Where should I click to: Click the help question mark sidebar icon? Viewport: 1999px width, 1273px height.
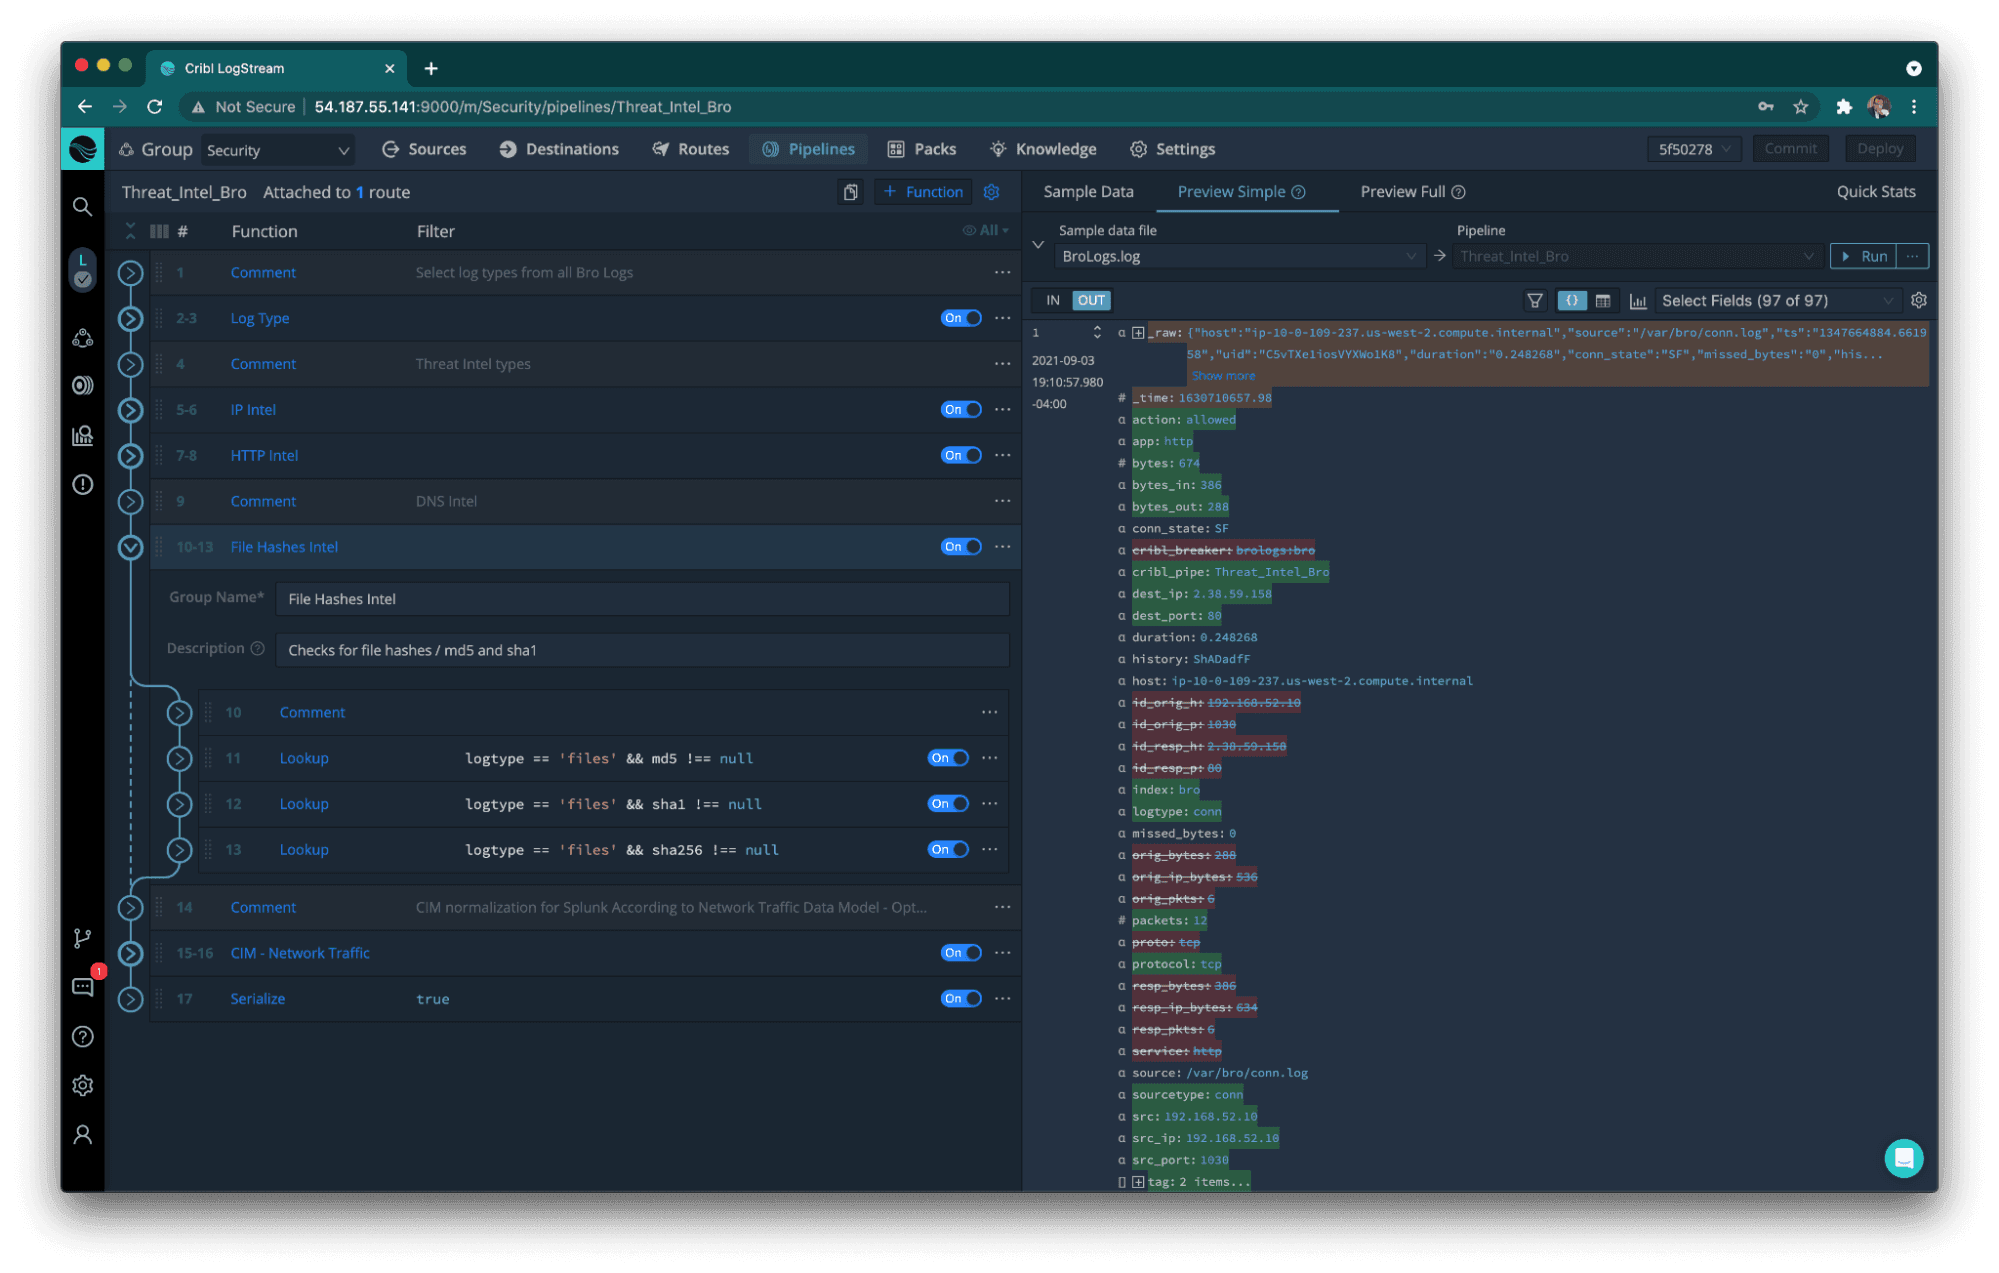(82, 1037)
